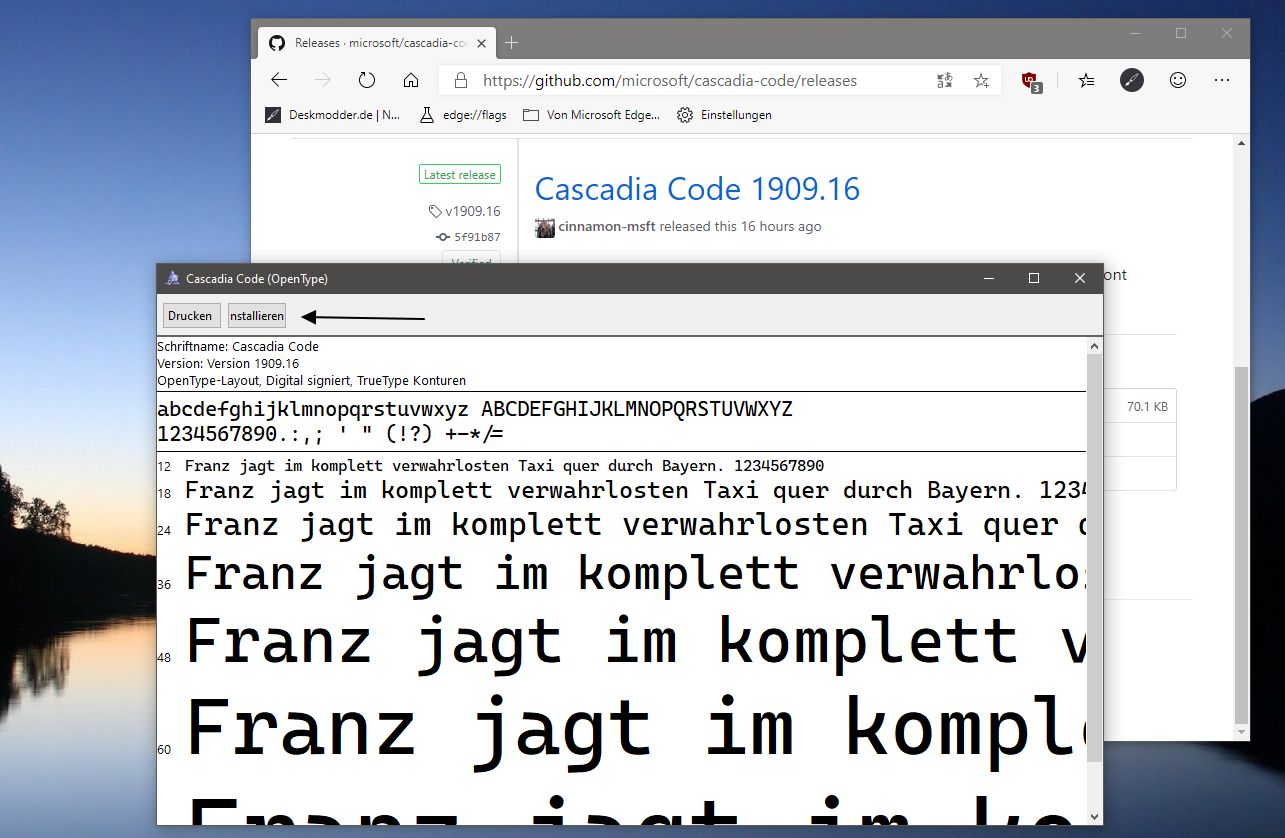Screen dimensions: 1285x838
Task: Minimize the Edge browser window
Action: [x=1135, y=34]
